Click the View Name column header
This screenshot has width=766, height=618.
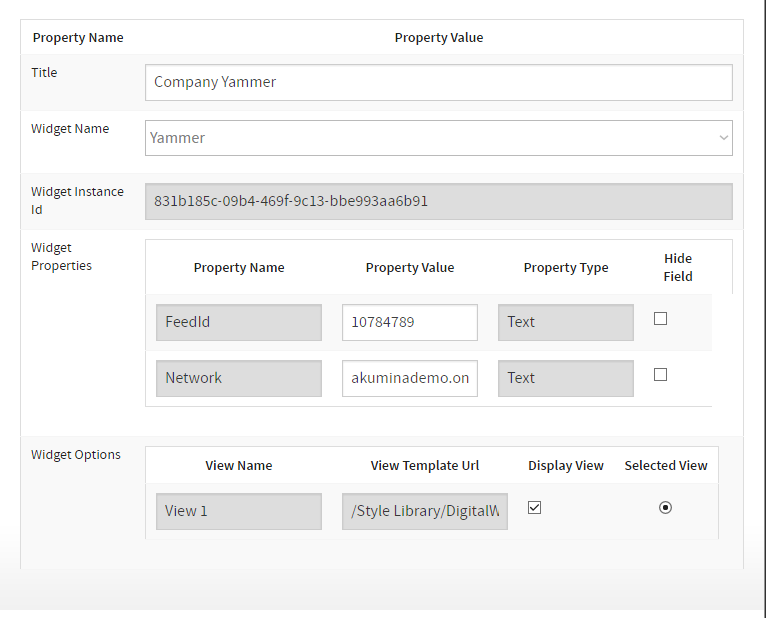[x=238, y=466]
